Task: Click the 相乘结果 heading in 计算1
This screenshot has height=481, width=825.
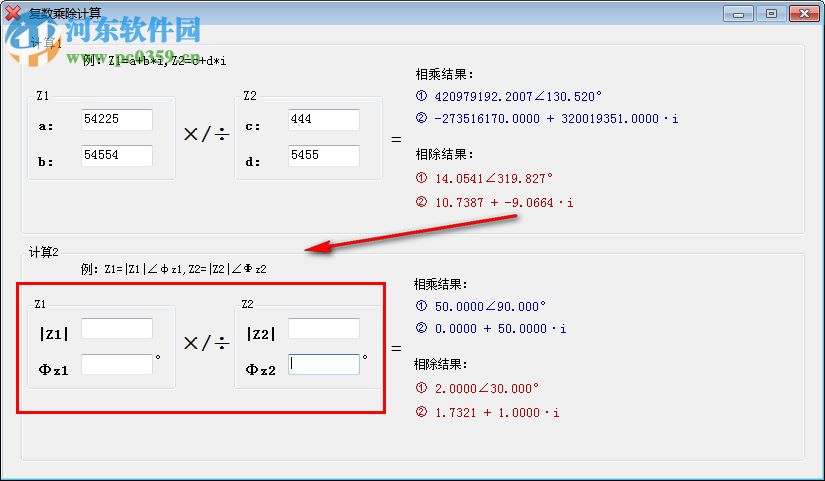Action: tap(444, 74)
